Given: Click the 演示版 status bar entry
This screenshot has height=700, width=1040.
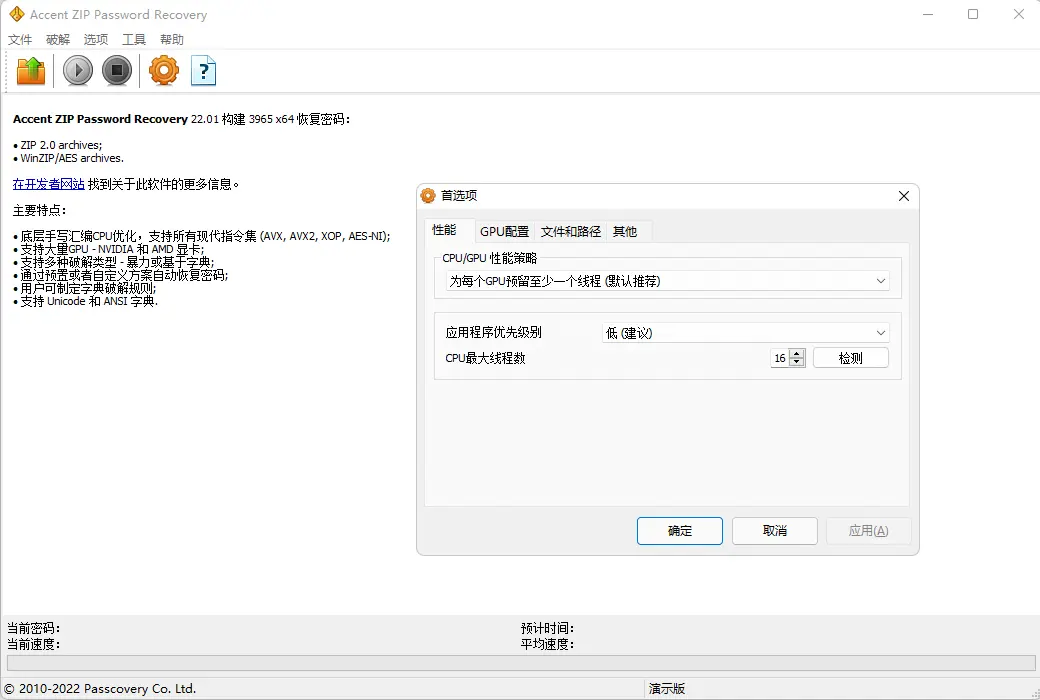Looking at the screenshot, I should pos(667,689).
